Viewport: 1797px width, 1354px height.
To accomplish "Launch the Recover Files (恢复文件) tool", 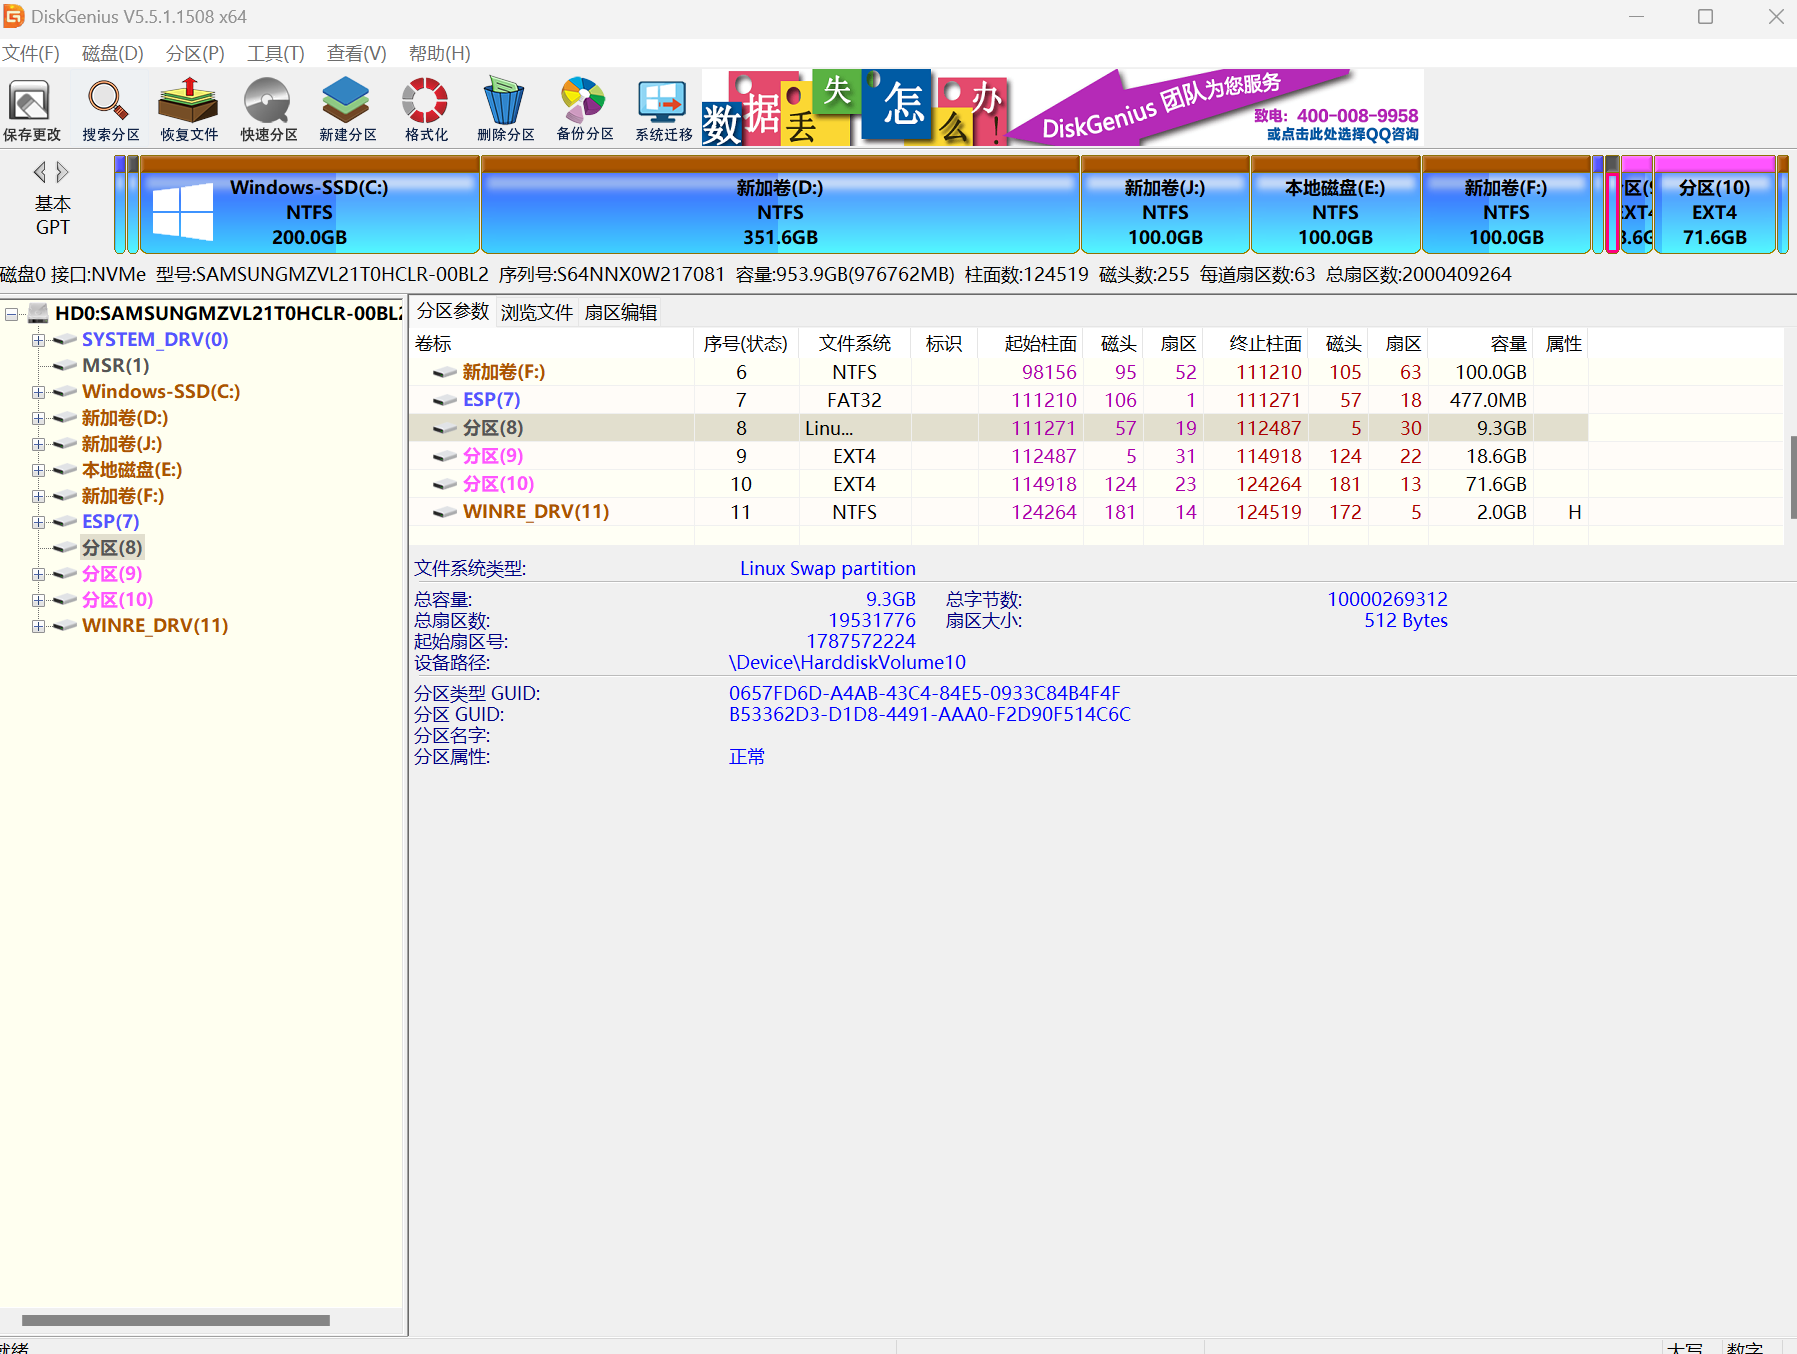I will 189,109.
